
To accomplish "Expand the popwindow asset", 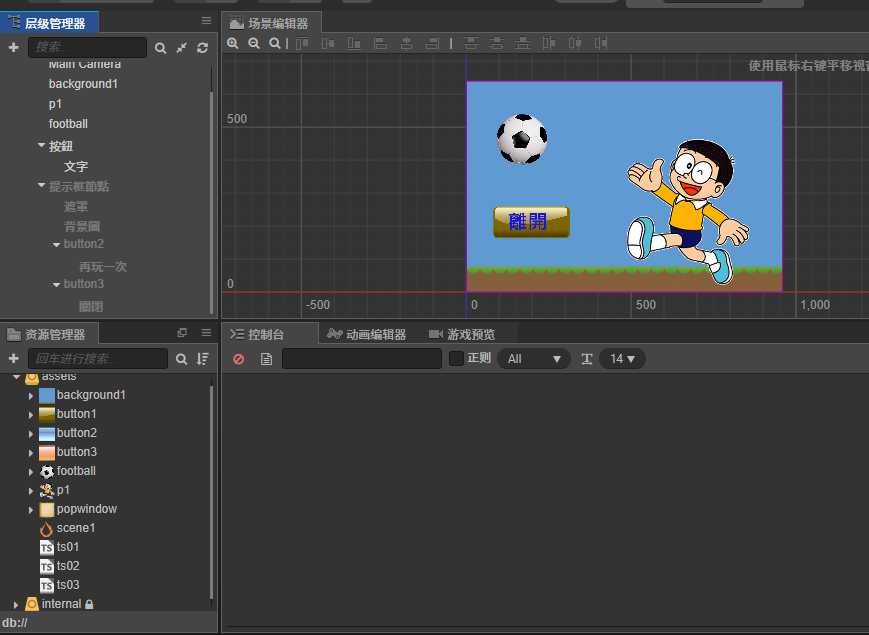I will click(x=31, y=510).
